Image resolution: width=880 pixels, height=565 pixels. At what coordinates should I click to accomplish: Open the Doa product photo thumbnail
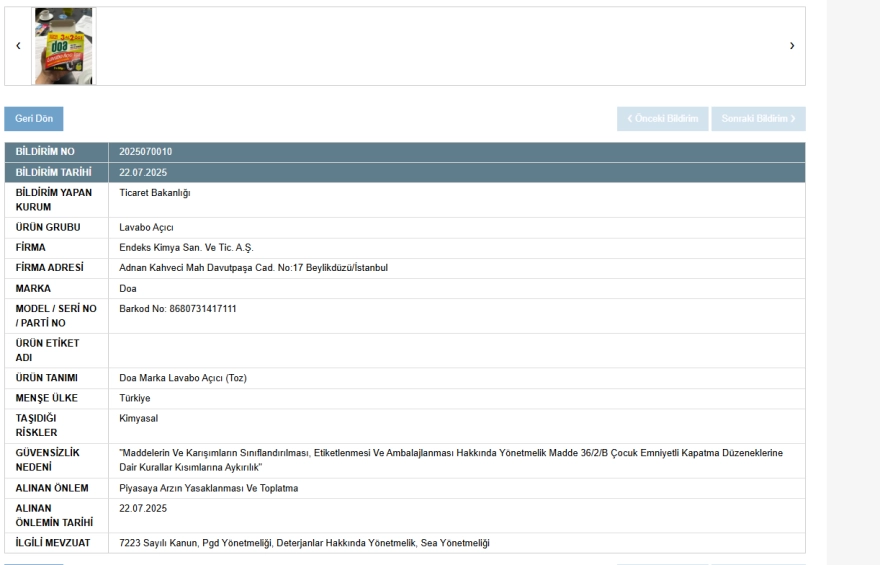coord(63,46)
